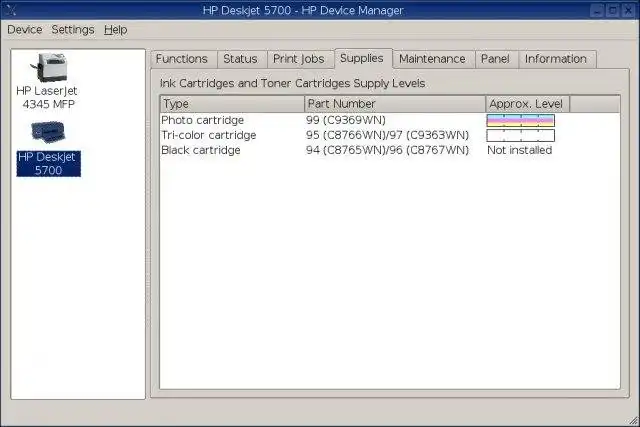Maximize the HP Device Manager window
This screenshot has height=427, width=640.
(x=612, y=10)
